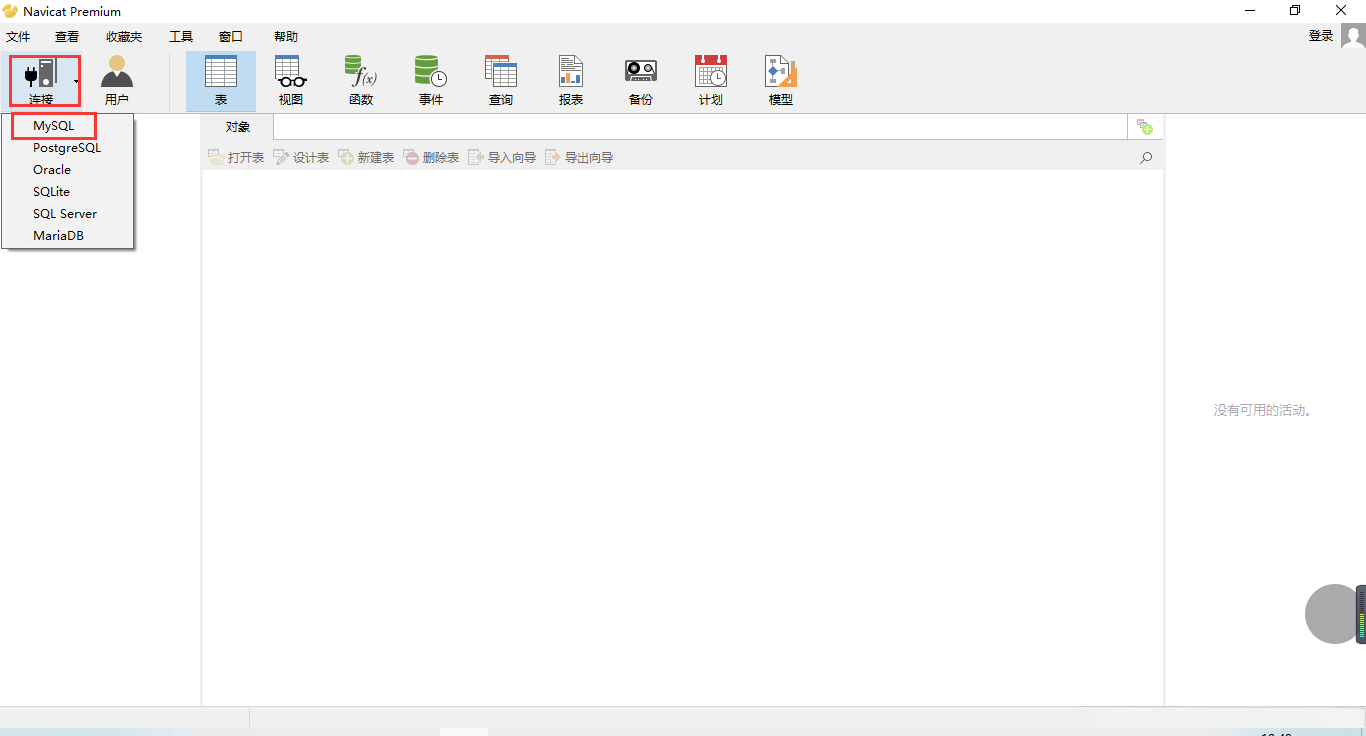Open the Report (报表) toolbar icon
The image size is (1366, 736).
[571, 80]
